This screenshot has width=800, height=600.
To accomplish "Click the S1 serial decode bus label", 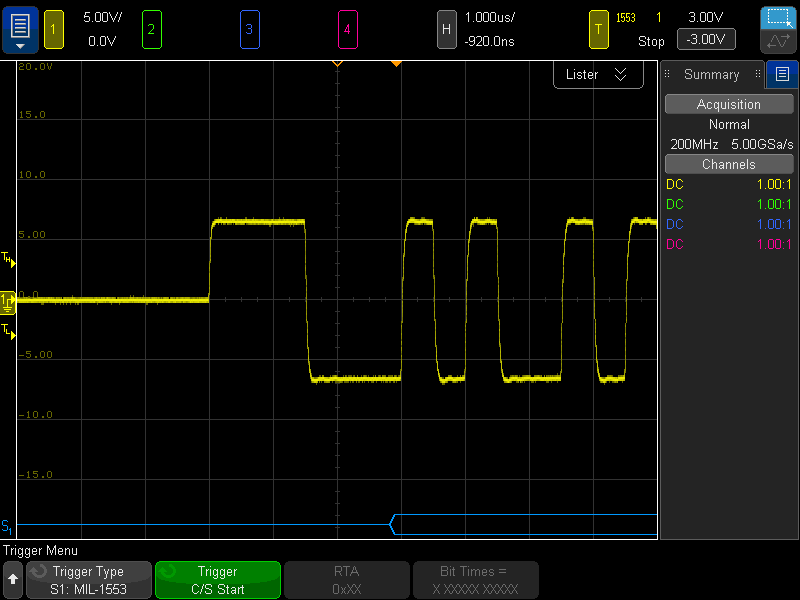I will coord(7,526).
